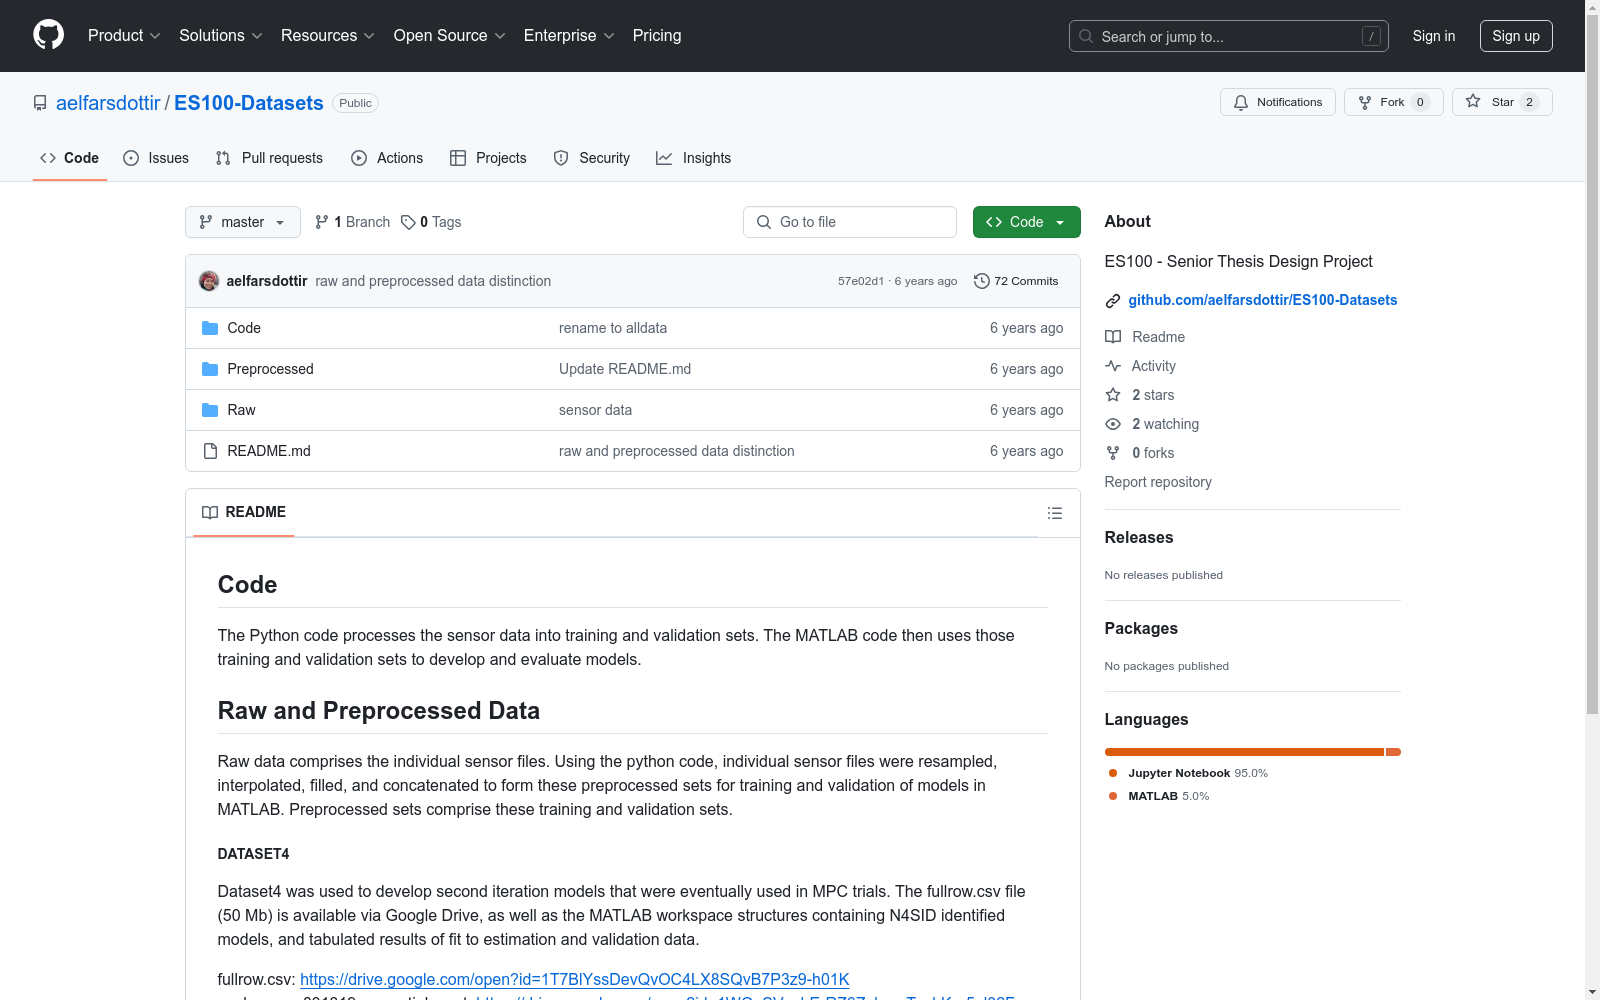Open the Issues tab

pyautogui.click(x=156, y=158)
